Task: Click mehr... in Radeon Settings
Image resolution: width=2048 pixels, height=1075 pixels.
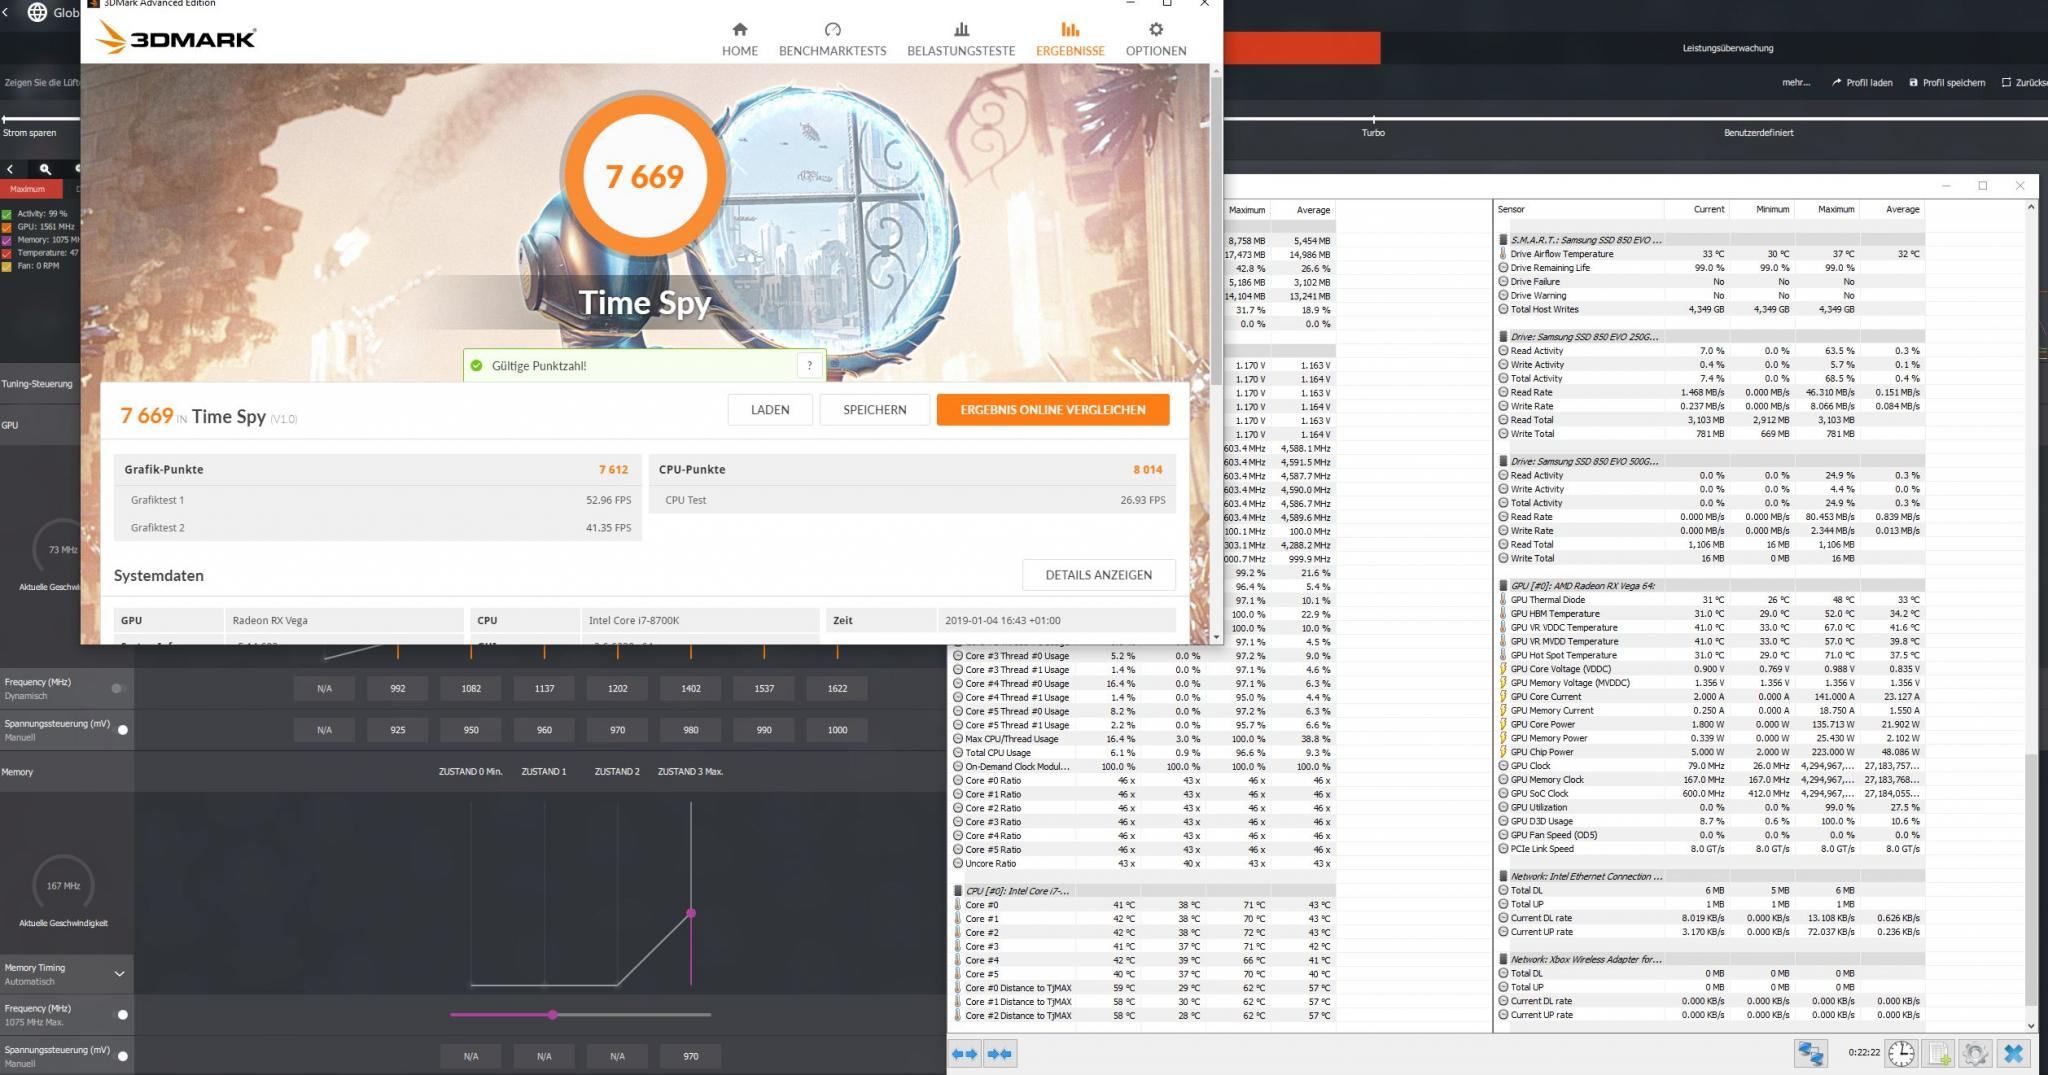Action: click(x=1795, y=83)
